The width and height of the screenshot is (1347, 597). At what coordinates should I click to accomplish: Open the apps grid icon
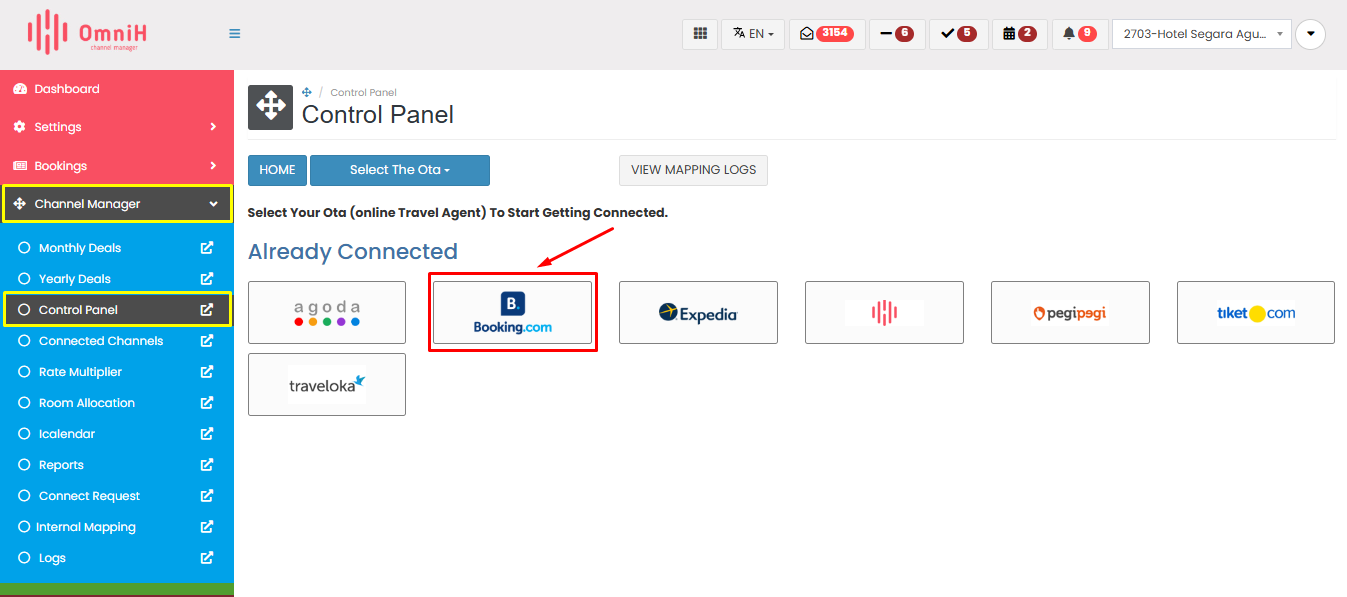coord(700,34)
